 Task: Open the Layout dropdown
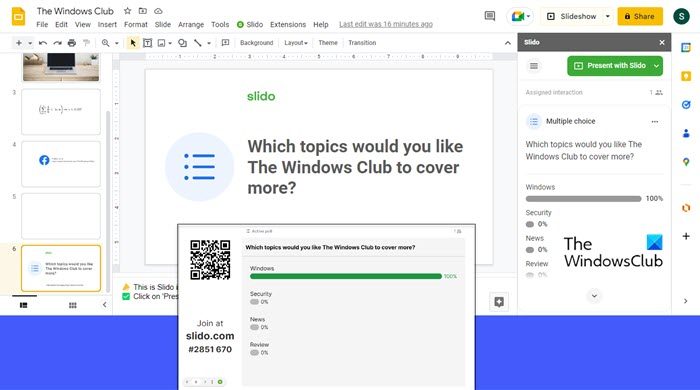pos(296,43)
